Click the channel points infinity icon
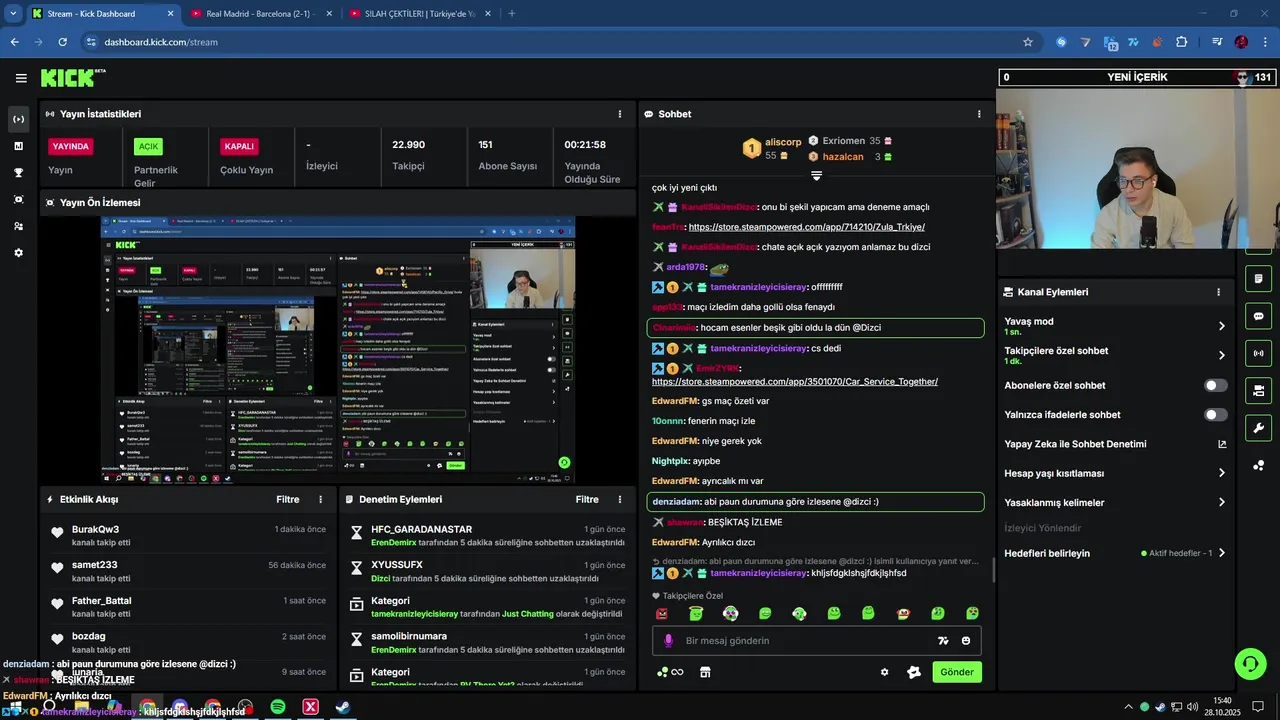Viewport: 1280px width, 720px height. click(670, 672)
